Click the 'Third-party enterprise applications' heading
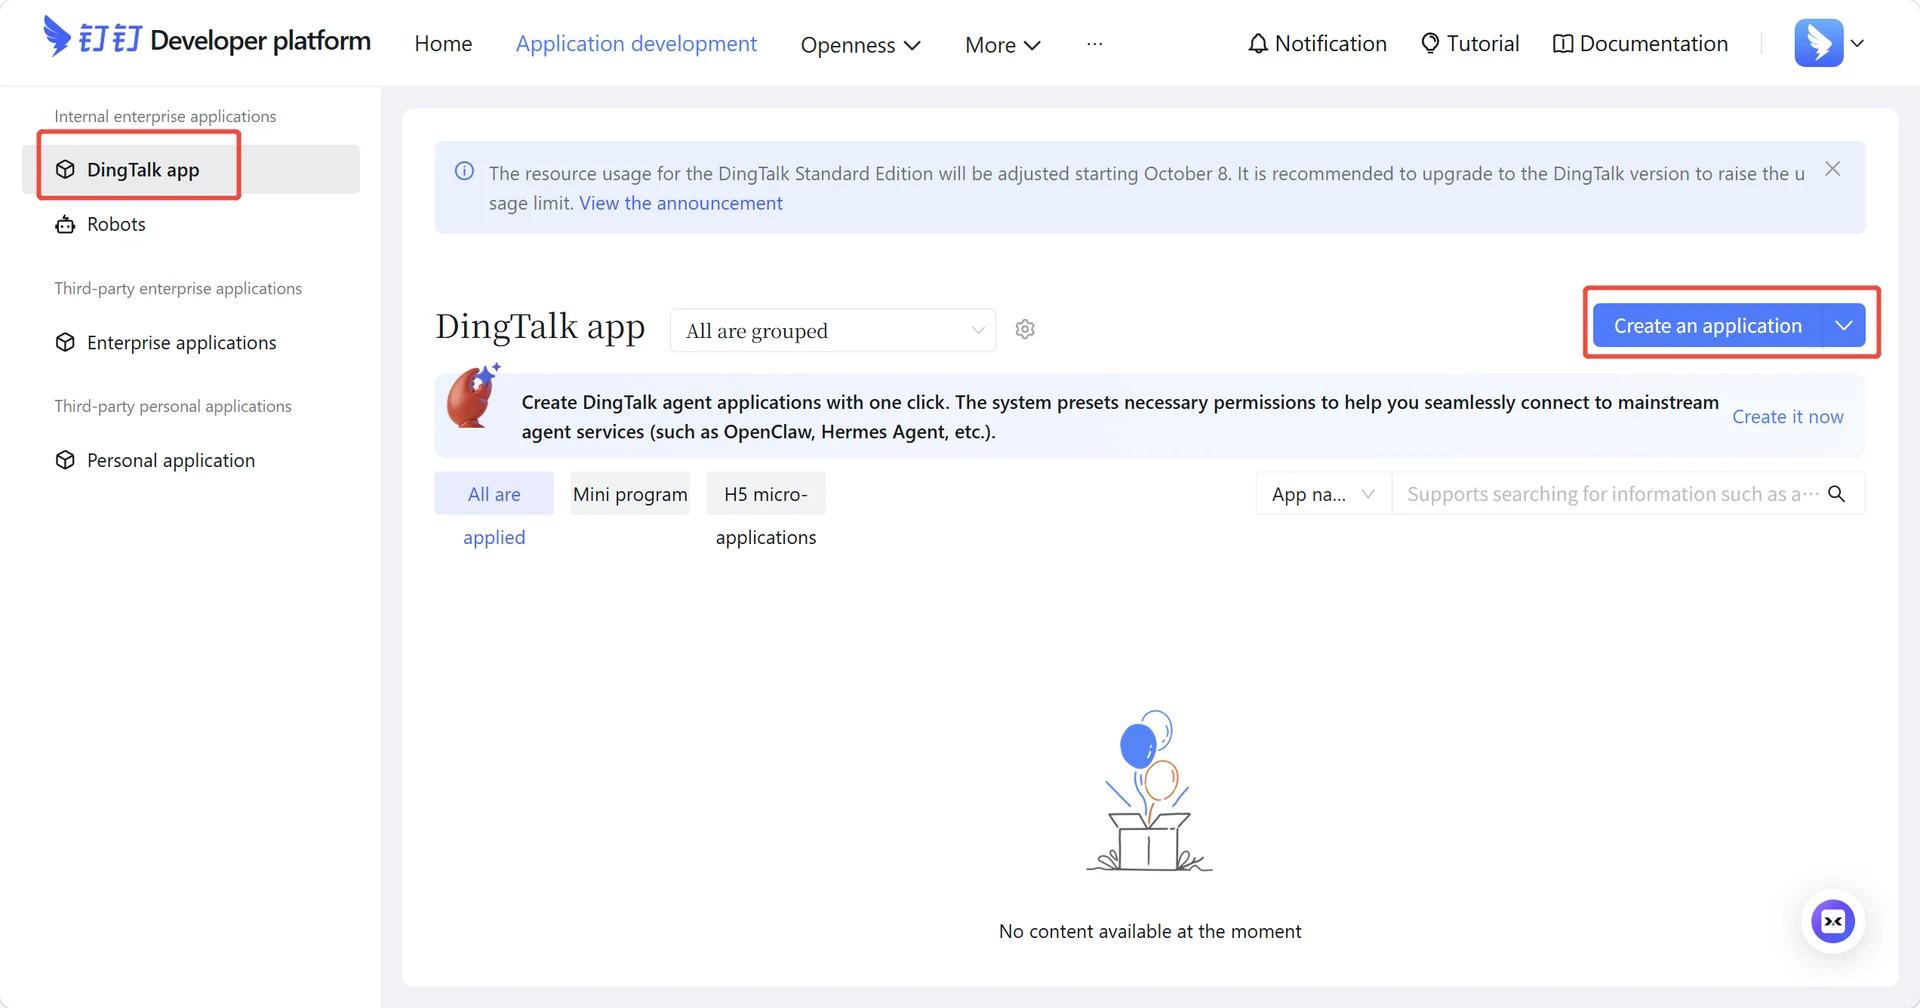 pos(178,288)
